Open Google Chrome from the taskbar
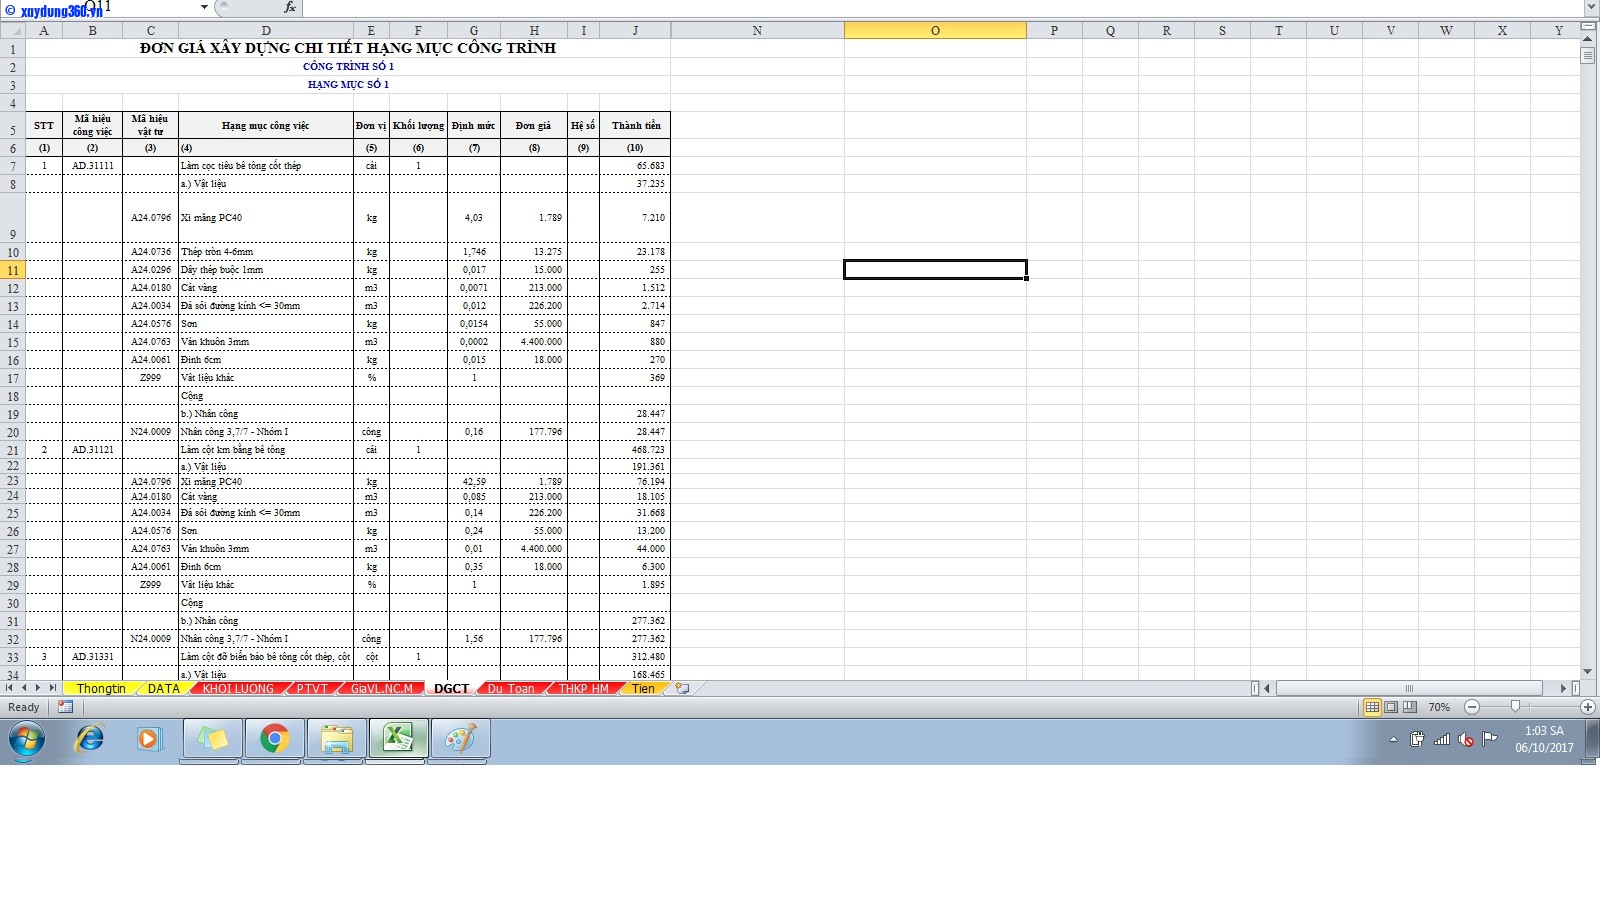Viewport: 1600px width, 900px height. coord(273,740)
